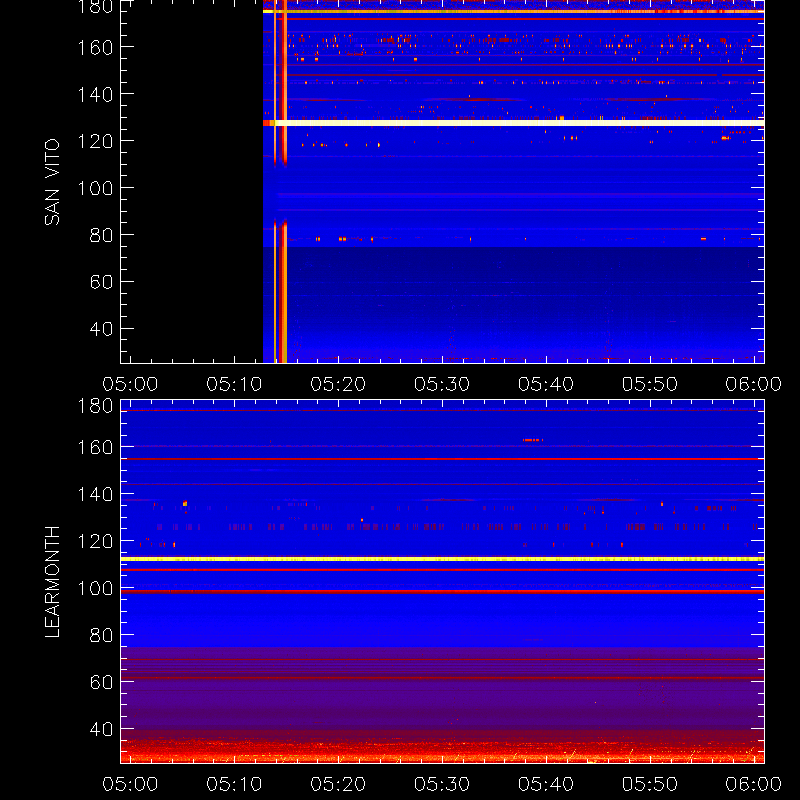Click 05:30 time label under Learmonth plot

[x=442, y=784]
